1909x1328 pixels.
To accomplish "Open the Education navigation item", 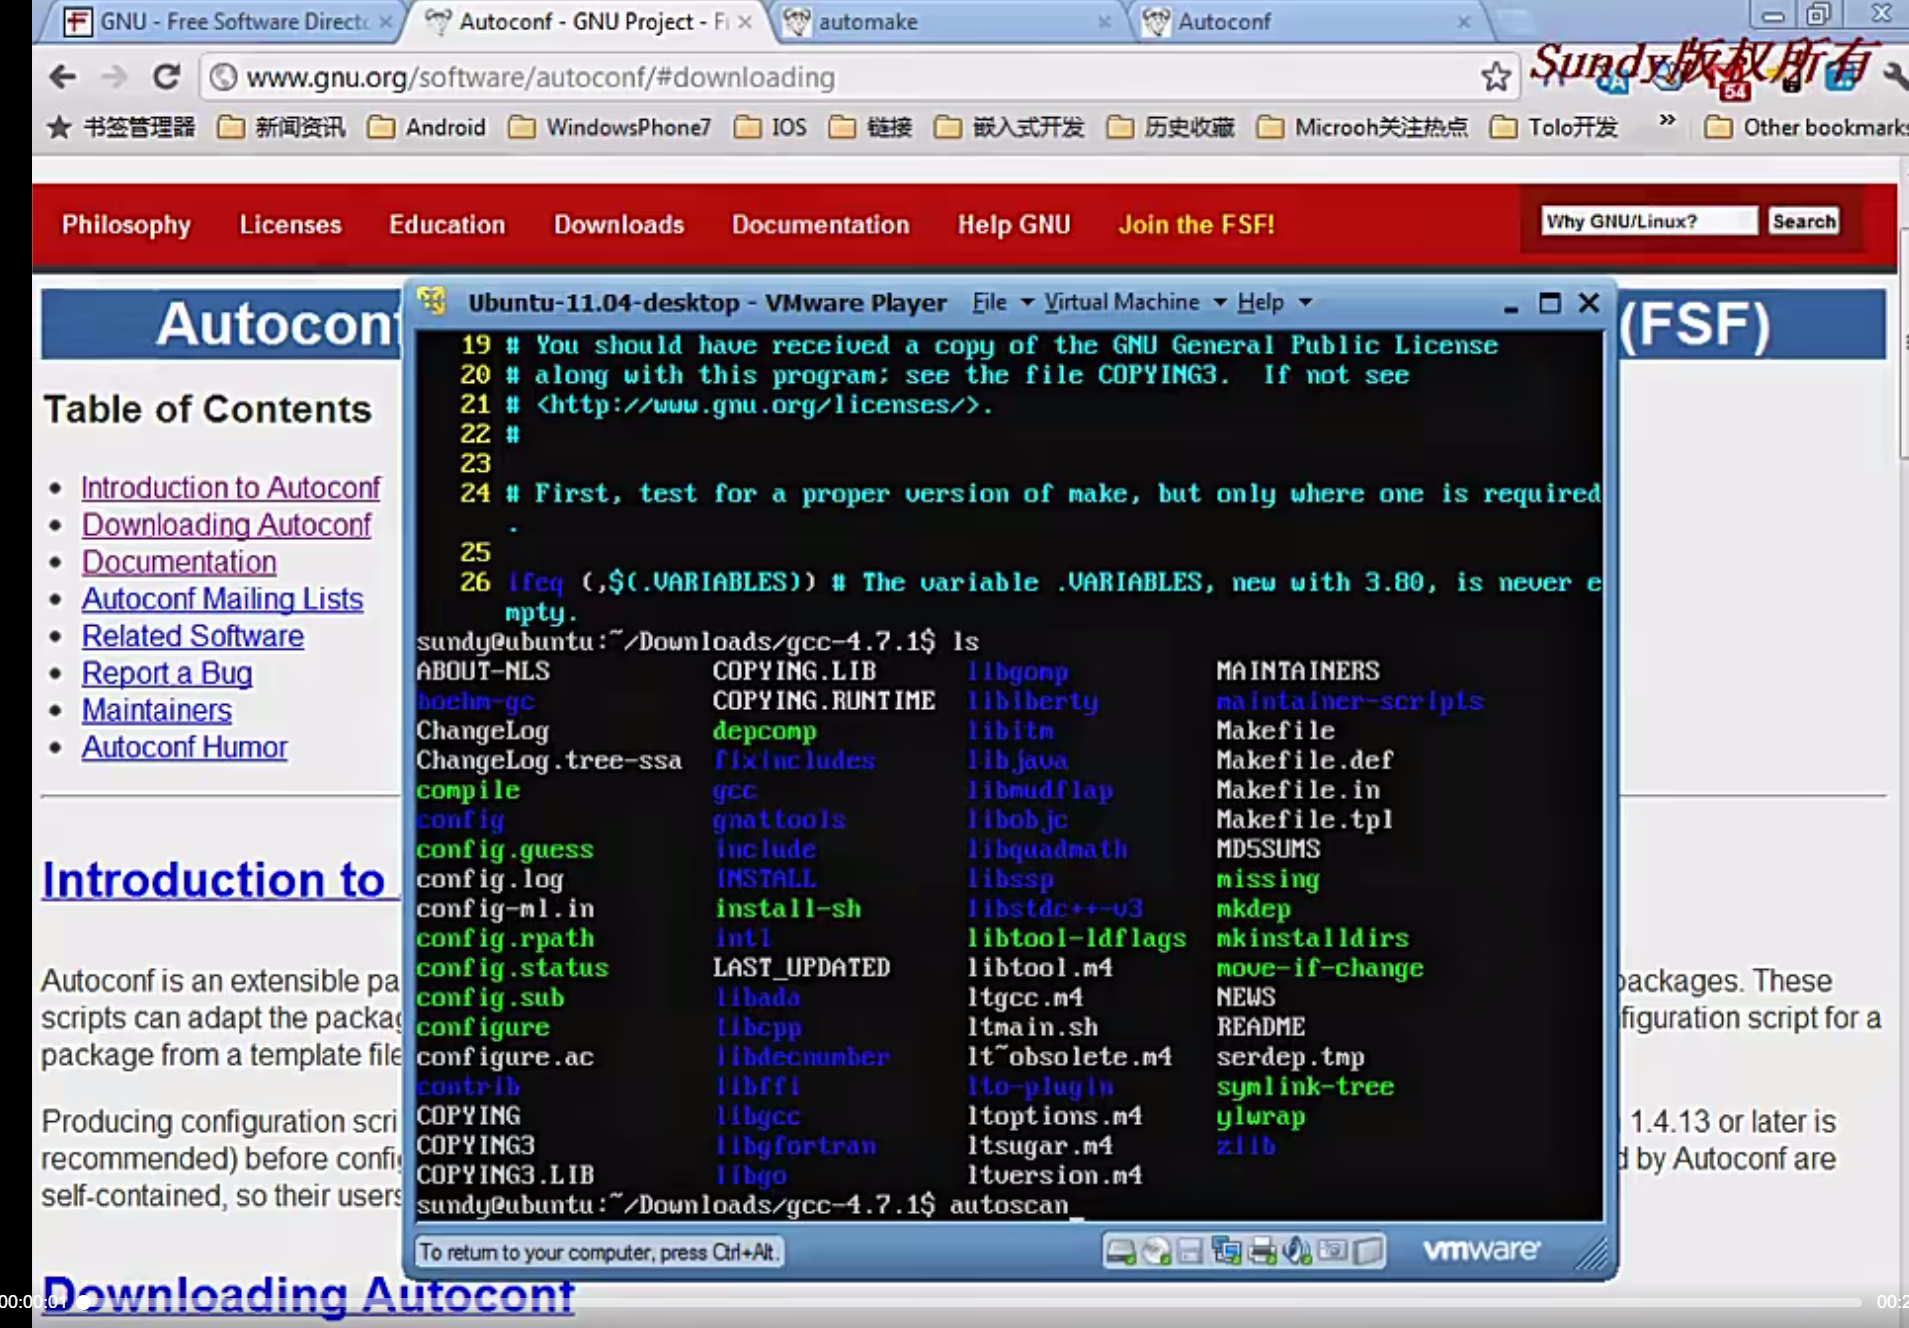I will coord(447,224).
